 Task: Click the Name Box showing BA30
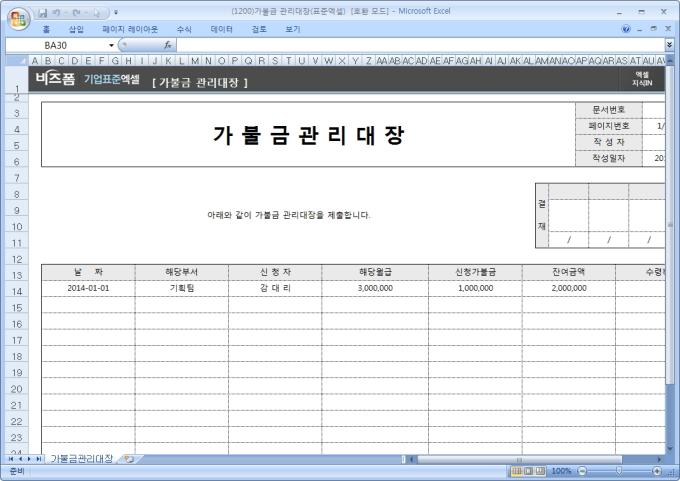pyautogui.click(x=56, y=45)
